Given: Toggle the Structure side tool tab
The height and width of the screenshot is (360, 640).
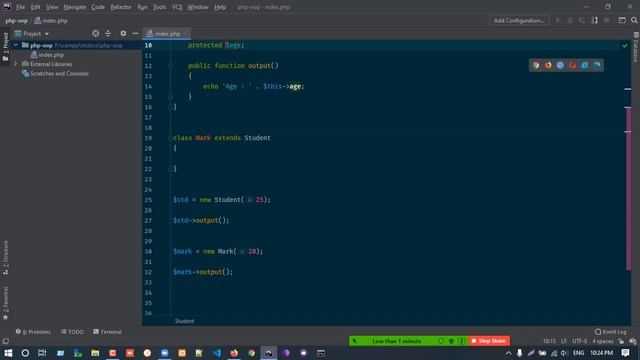Looking at the screenshot, I should [5, 258].
